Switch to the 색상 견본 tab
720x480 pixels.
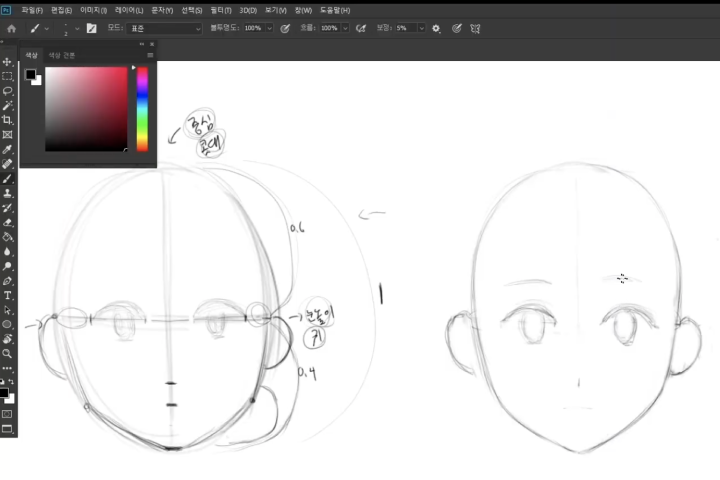tap(62, 55)
